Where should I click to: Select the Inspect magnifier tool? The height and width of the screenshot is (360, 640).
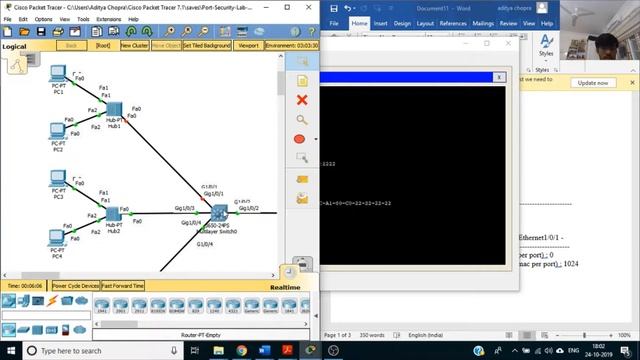[302, 120]
